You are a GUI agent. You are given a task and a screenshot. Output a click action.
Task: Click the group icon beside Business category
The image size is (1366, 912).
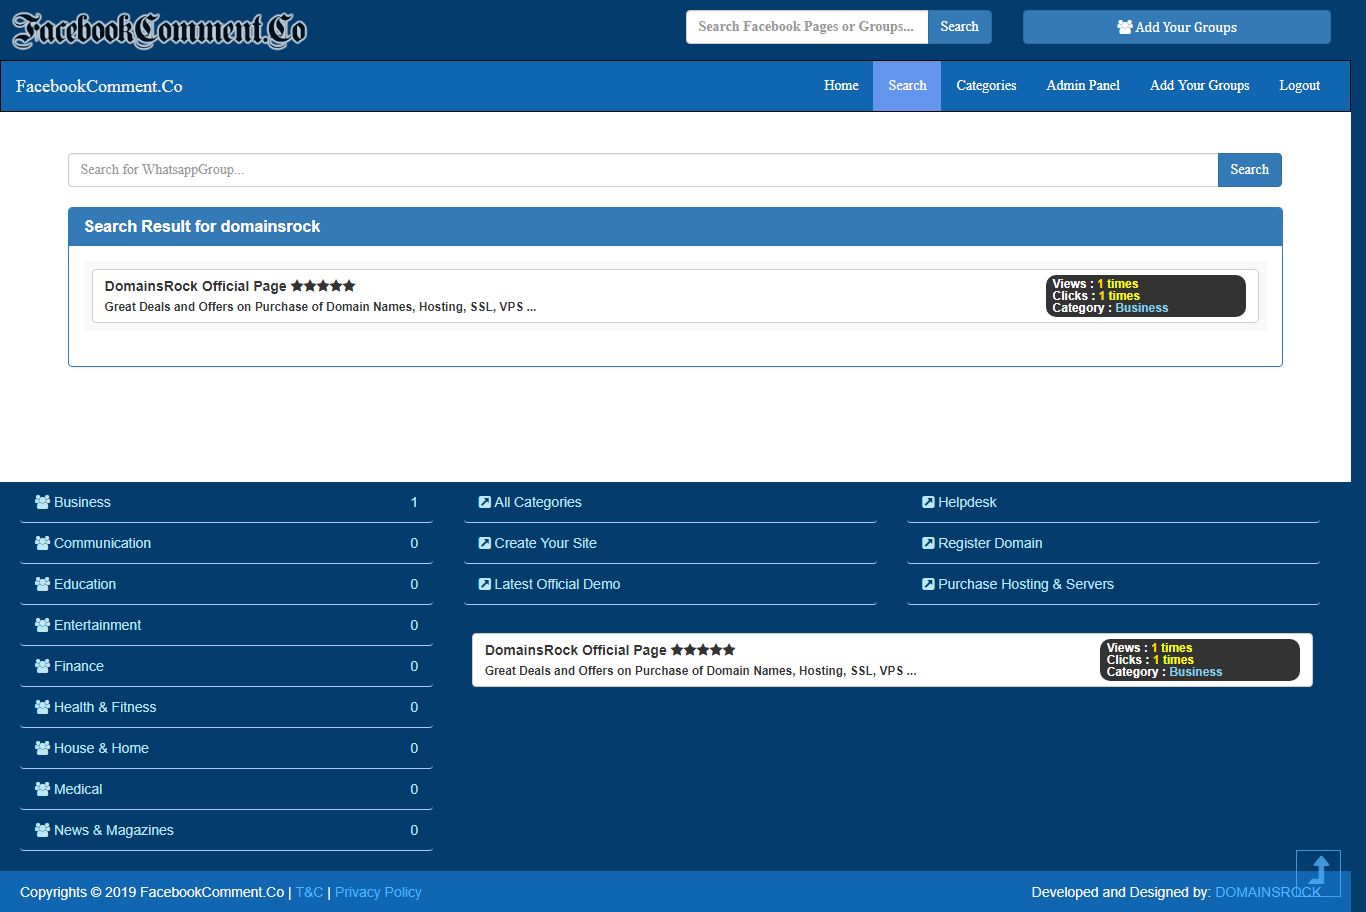pos(42,502)
